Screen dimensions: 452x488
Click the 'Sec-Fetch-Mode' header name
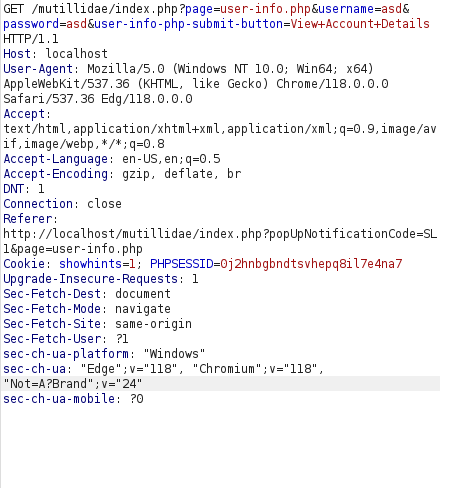point(52,309)
